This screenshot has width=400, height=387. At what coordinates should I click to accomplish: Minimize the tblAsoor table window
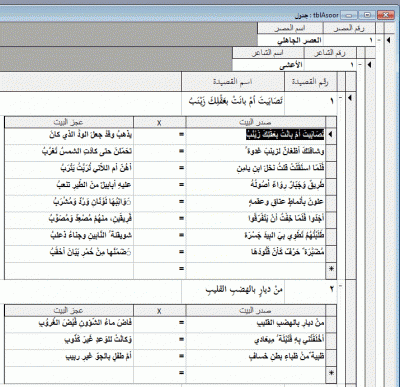coord(349,15)
